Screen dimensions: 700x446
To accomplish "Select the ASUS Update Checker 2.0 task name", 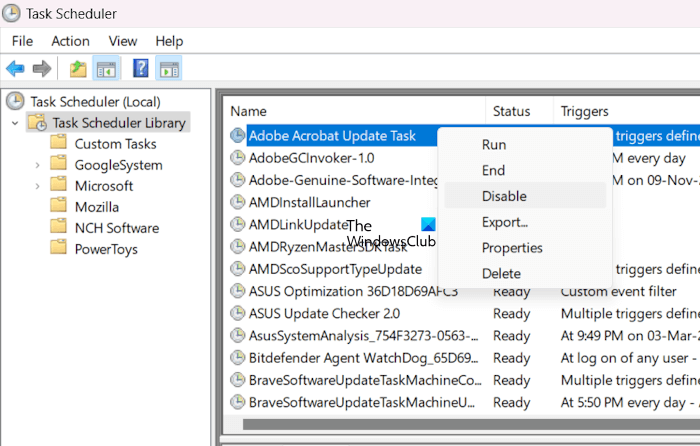I will pyautogui.click(x=324, y=313).
